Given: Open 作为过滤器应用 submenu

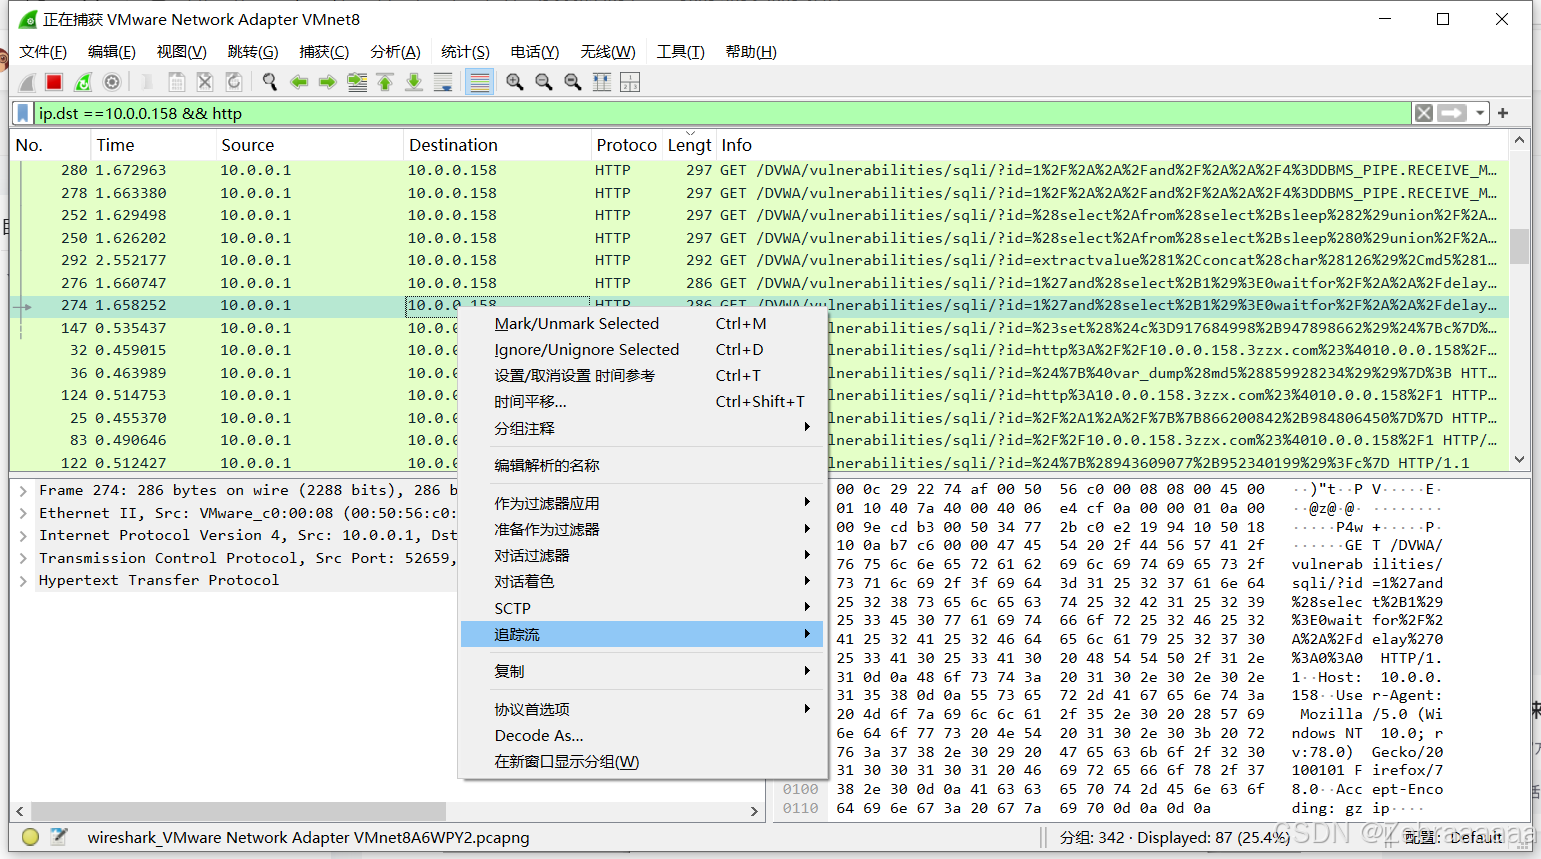Looking at the screenshot, I should pos(642,503).
